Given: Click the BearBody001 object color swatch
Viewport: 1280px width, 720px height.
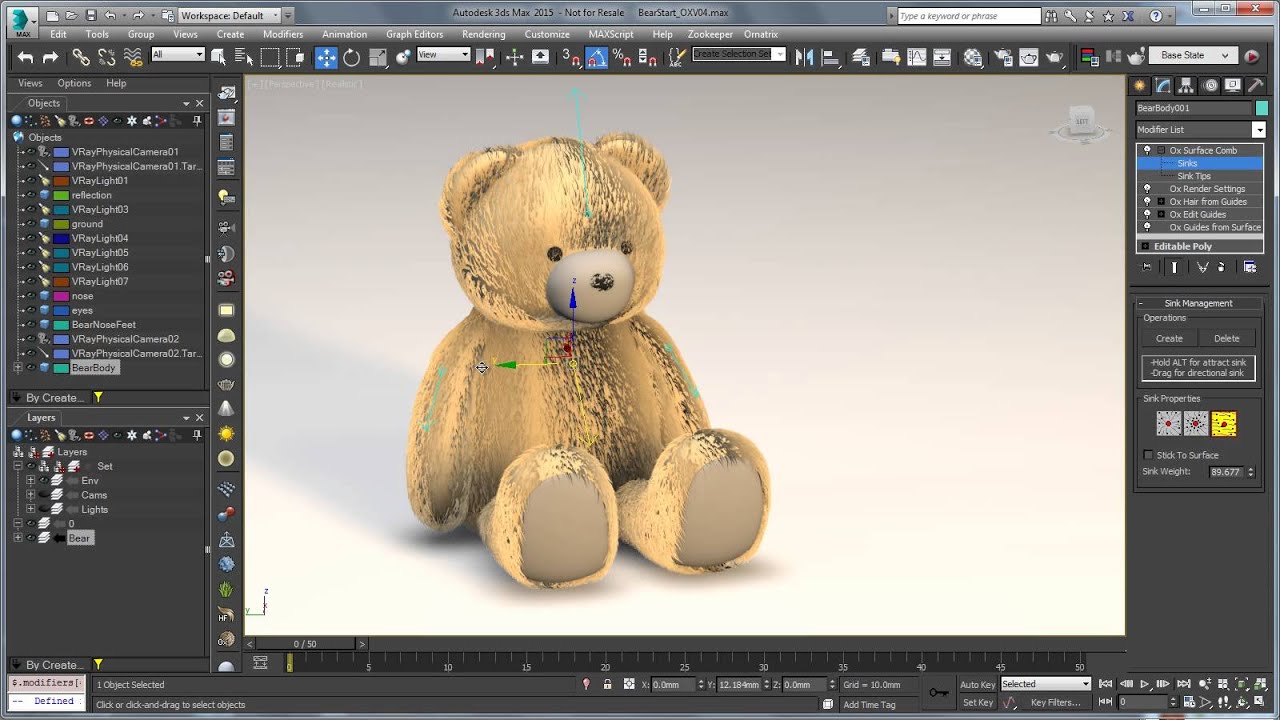Looking at the screenshot, I should pos(1261,108).
